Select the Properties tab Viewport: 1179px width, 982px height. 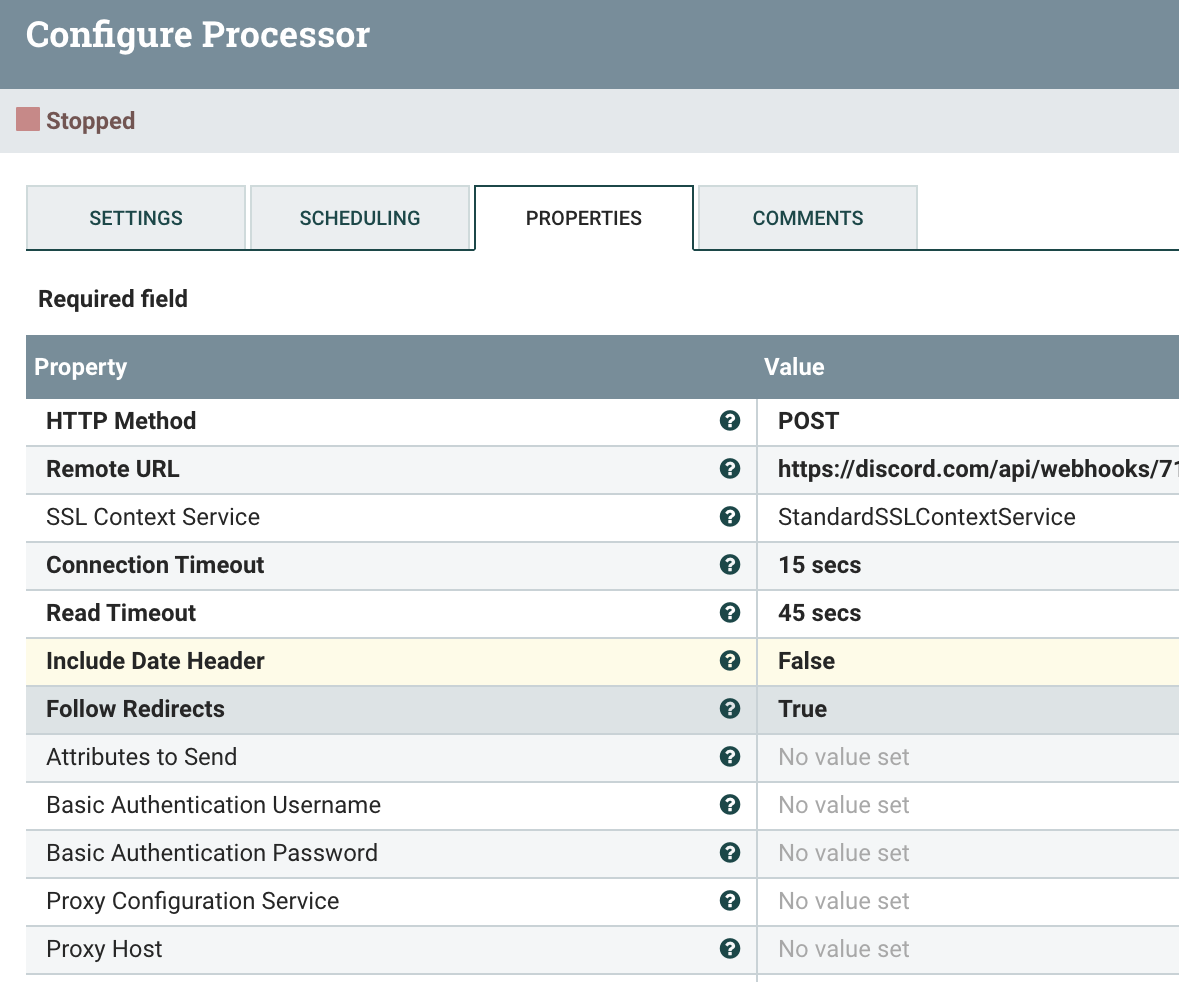pos(584,218)
